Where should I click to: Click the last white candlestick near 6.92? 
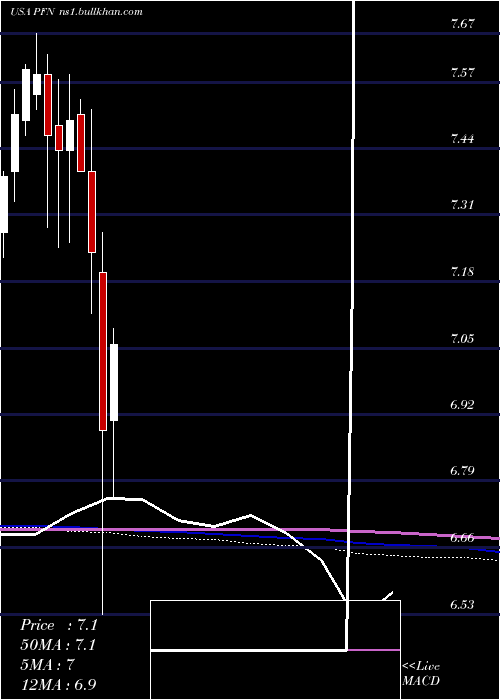point(114,382)
